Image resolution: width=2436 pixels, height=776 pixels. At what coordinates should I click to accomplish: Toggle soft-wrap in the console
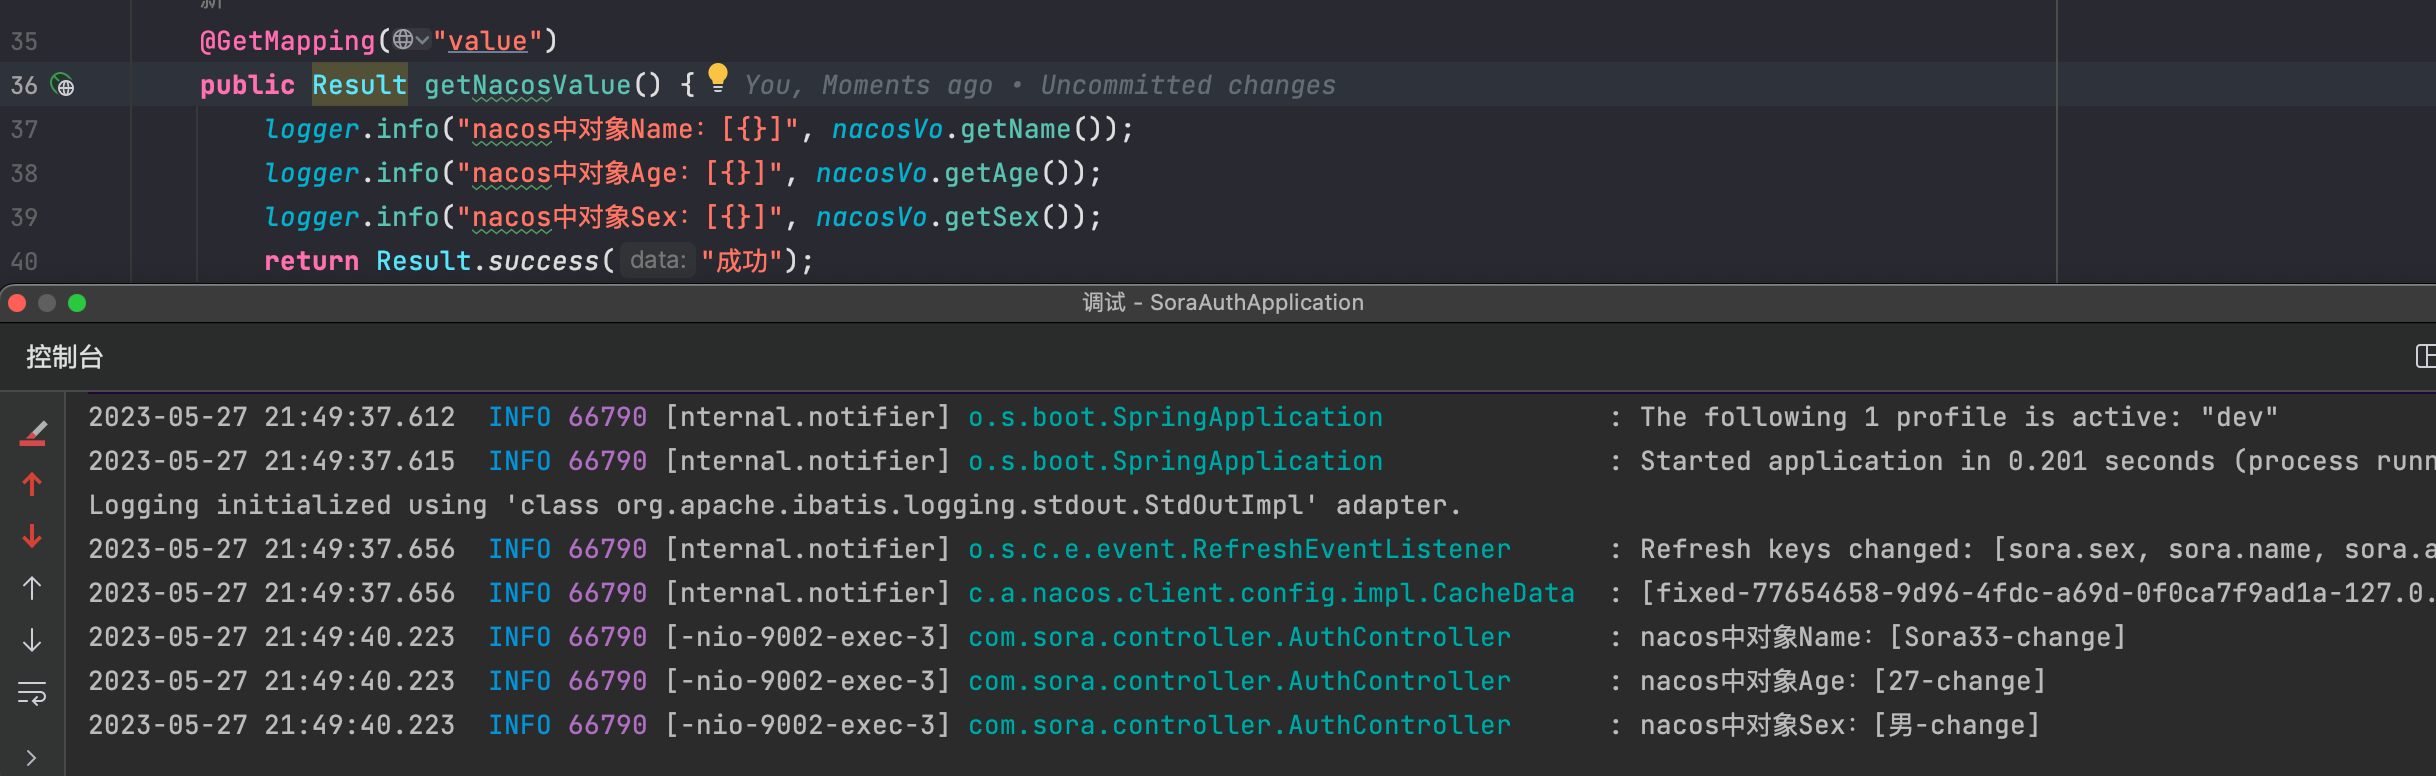pyautogui.click(x=32, y=692)
